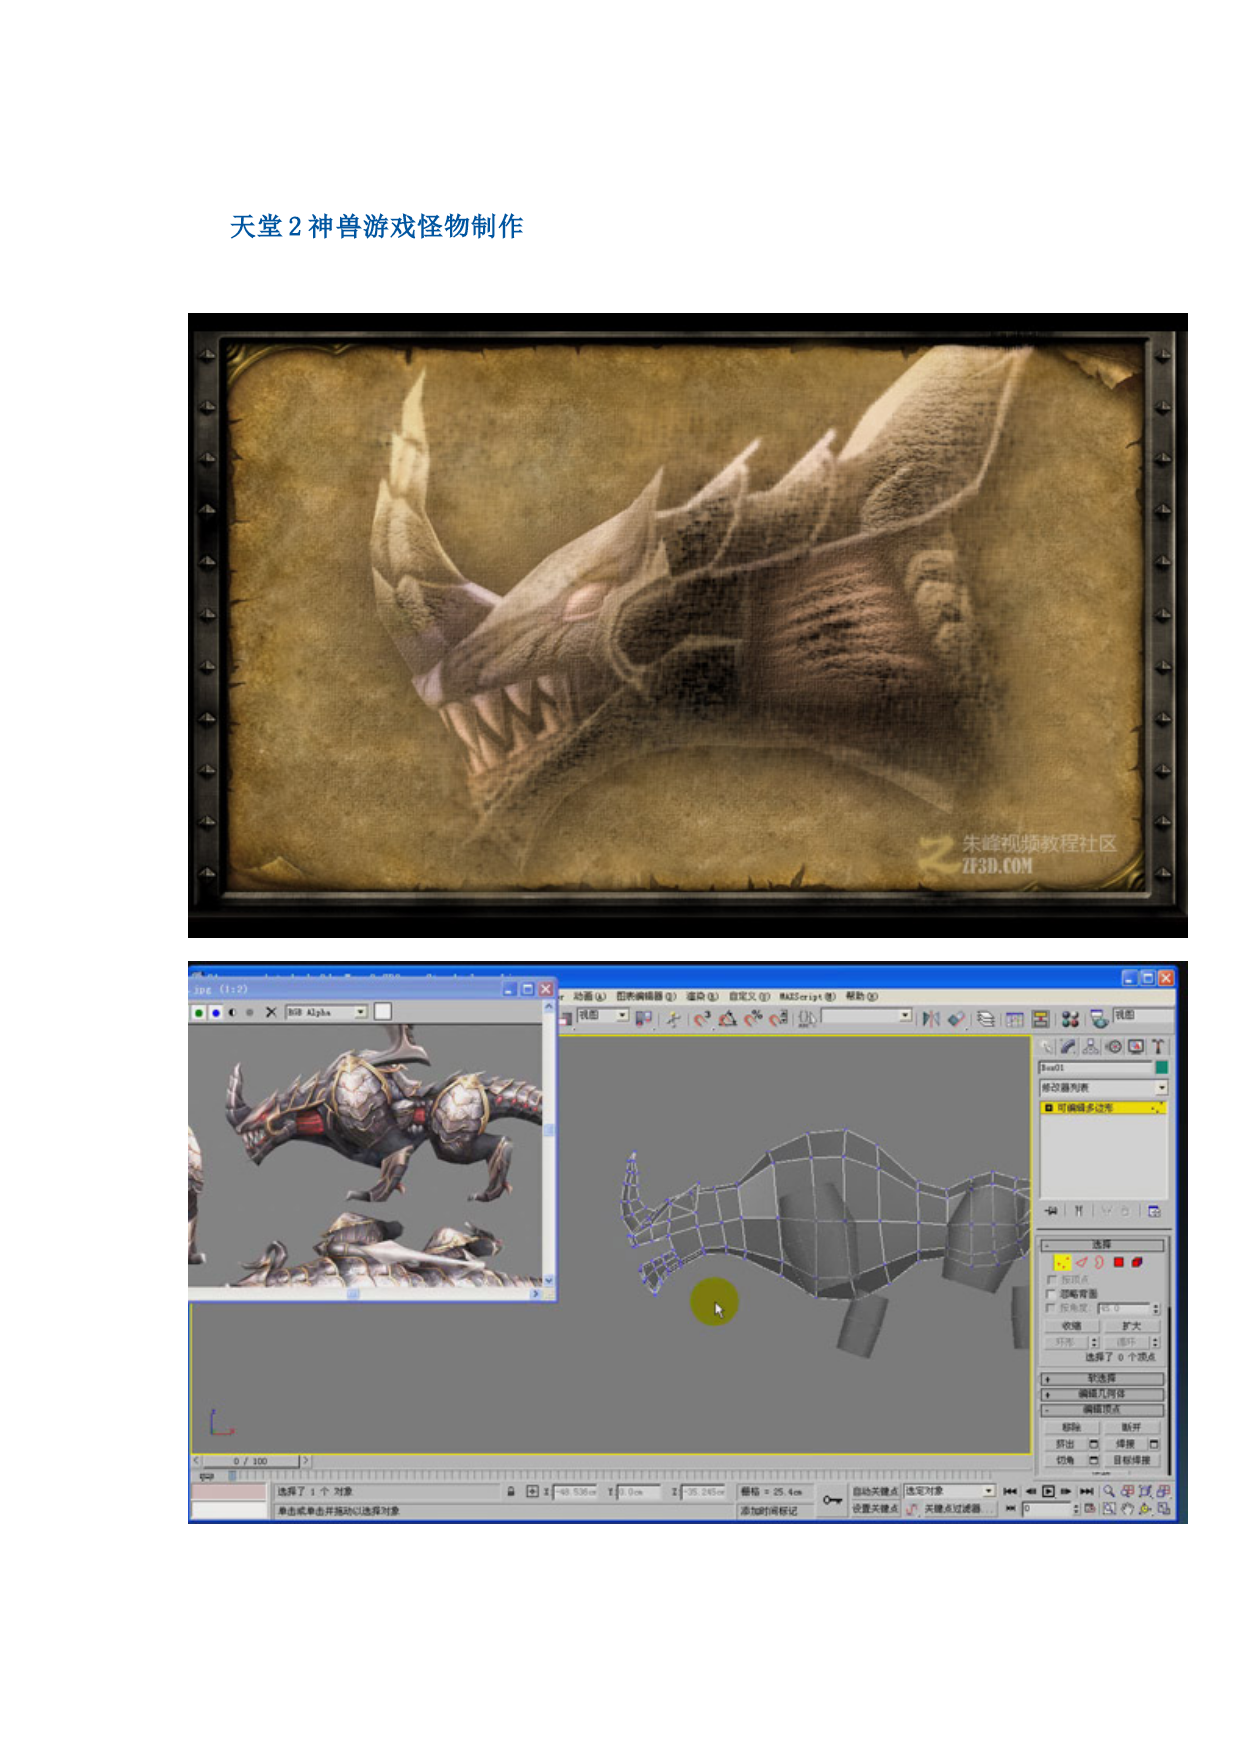Collapse the Edit Vertices rollout
Screen dimensions: 1241x1754
click(x=1102, y=1410)
